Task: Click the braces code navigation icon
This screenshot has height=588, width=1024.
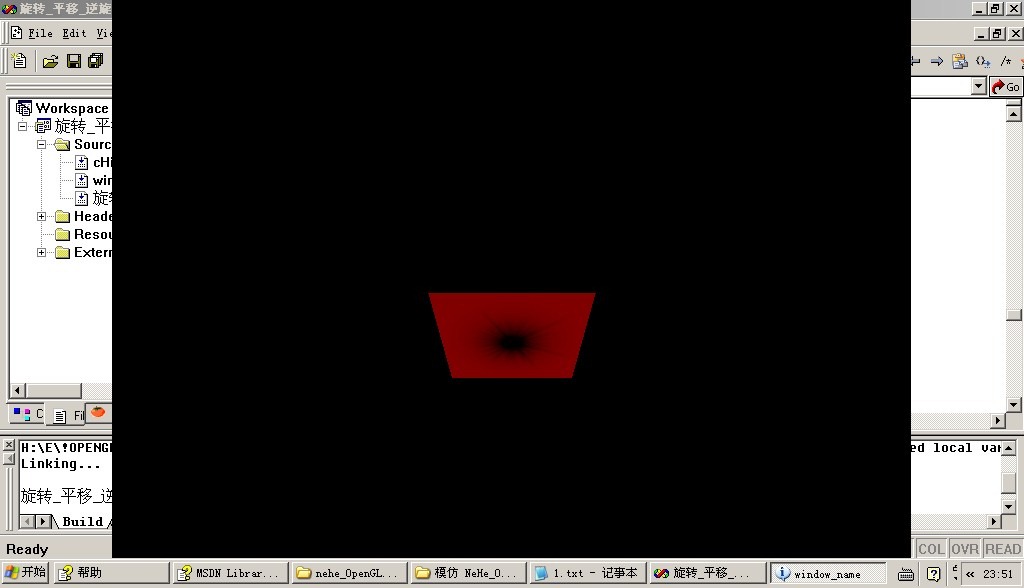Action: (983, 61)
